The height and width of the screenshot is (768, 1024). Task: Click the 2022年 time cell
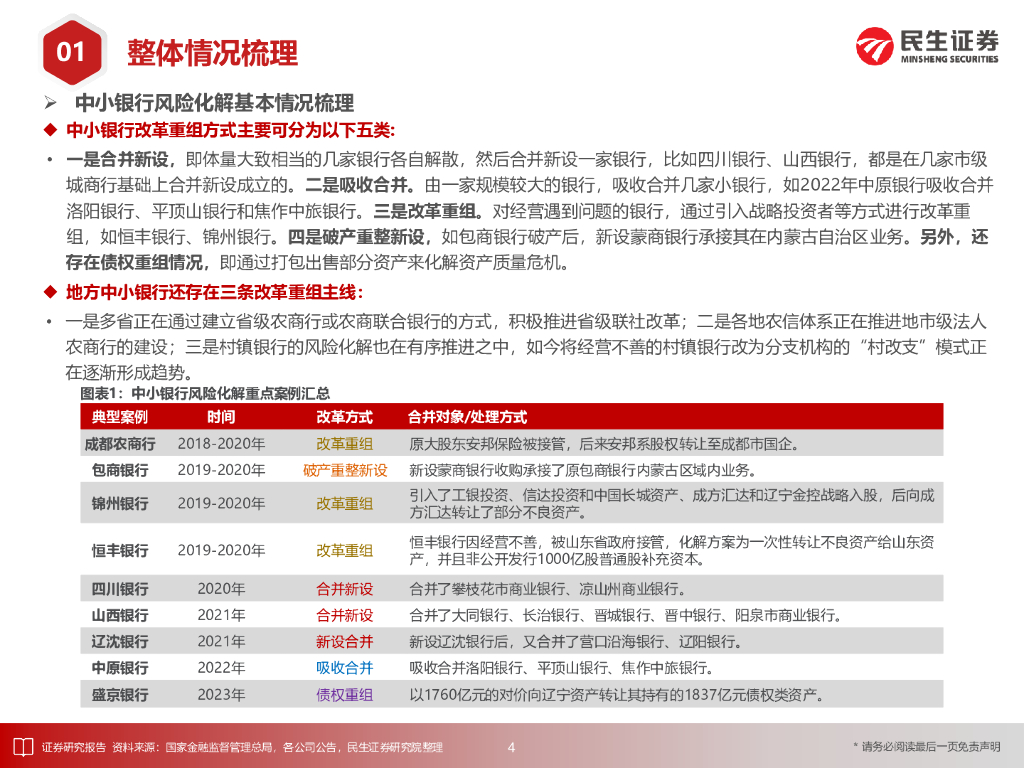click(221, 668)
